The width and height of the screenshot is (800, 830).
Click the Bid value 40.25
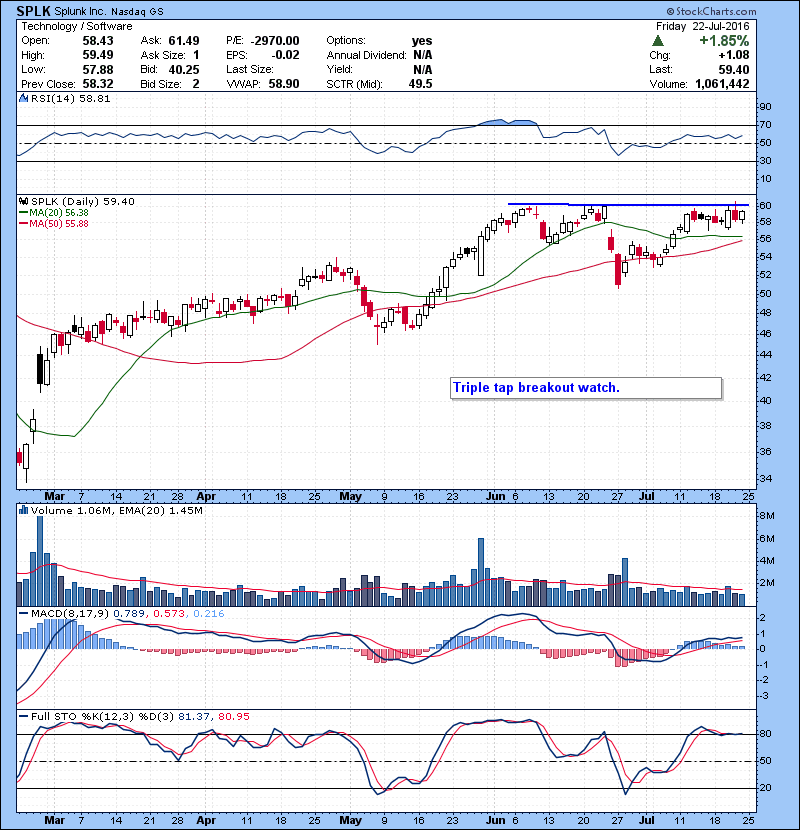pyautogui.click(x=184, y=69)
